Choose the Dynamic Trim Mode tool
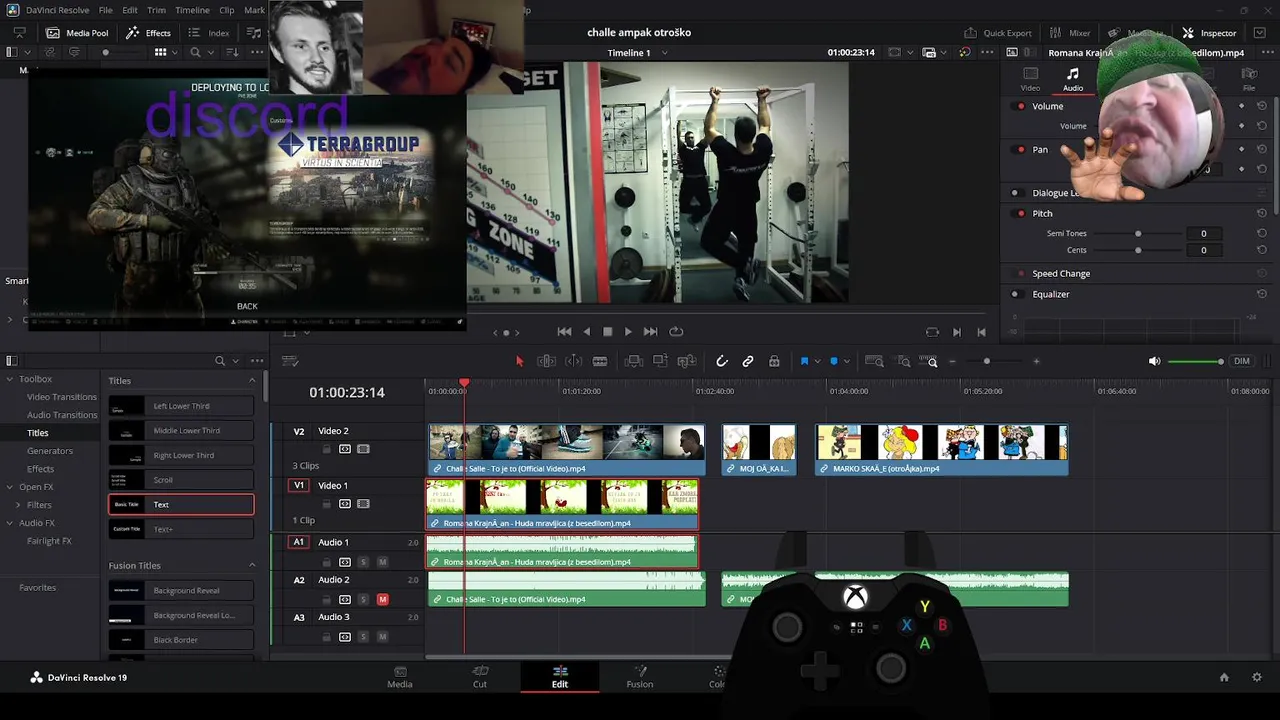 point(574,361)
